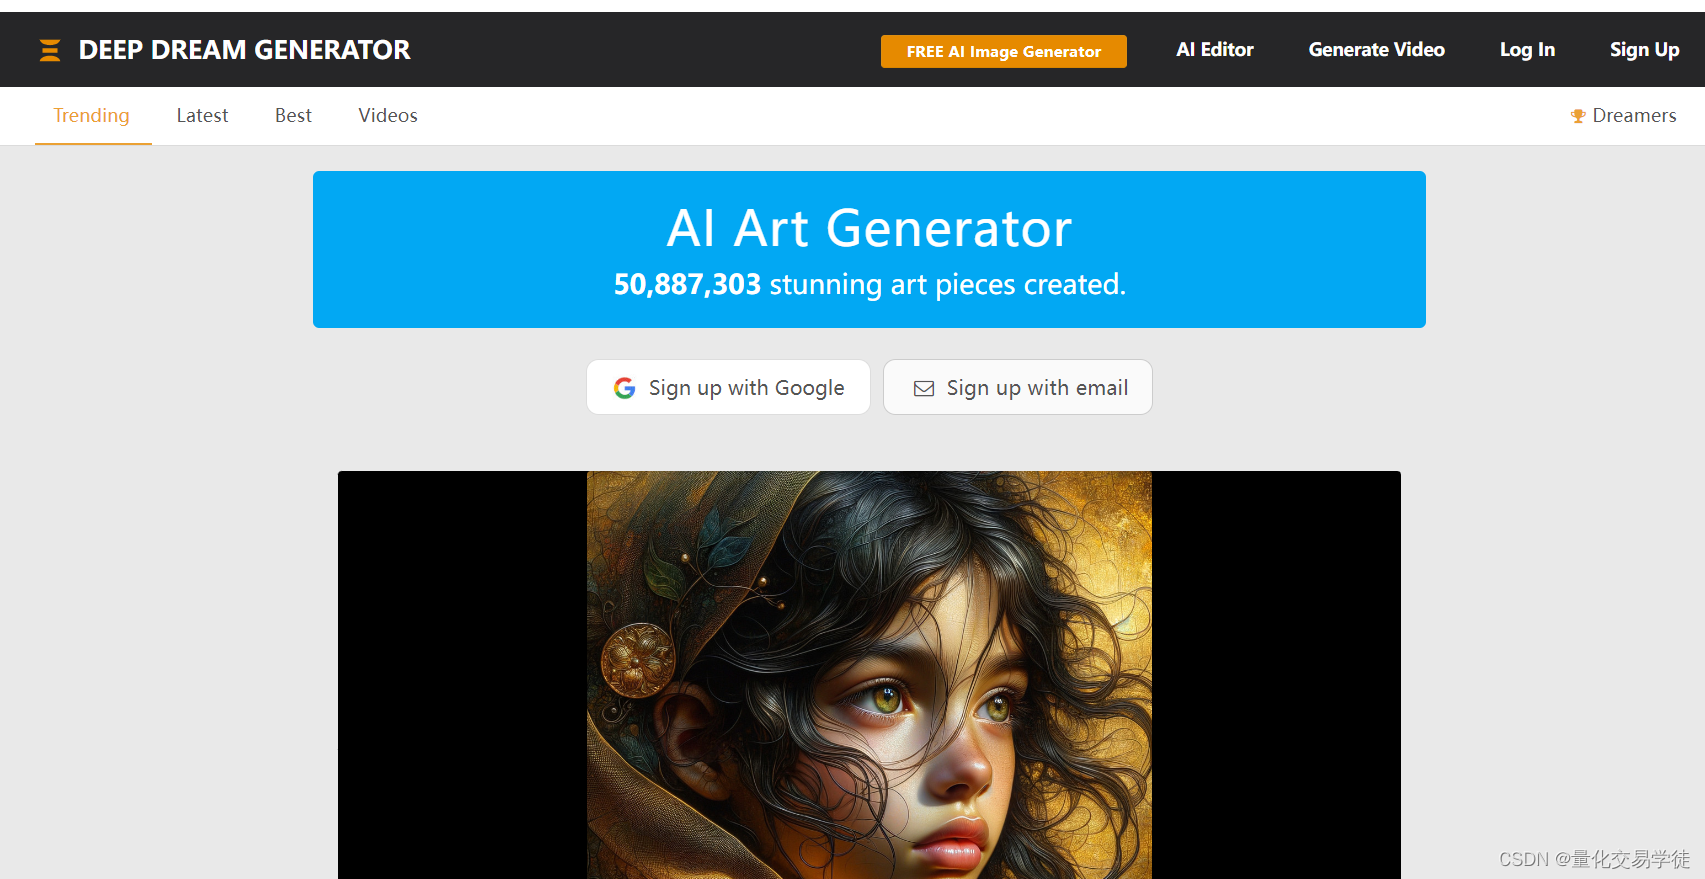This screenshot has width=1705, height=879.
Task: Select the Trending tab
Action: click(92, 116)
